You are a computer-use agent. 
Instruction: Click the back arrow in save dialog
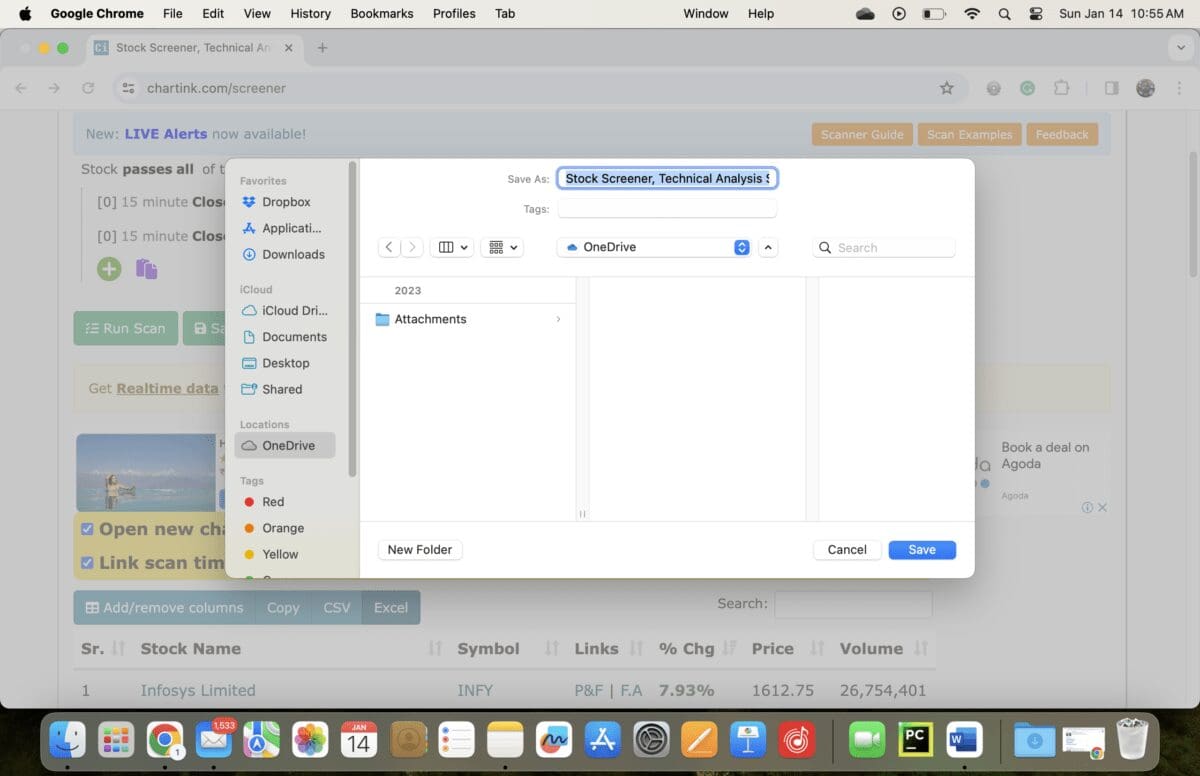pos(389,247)
